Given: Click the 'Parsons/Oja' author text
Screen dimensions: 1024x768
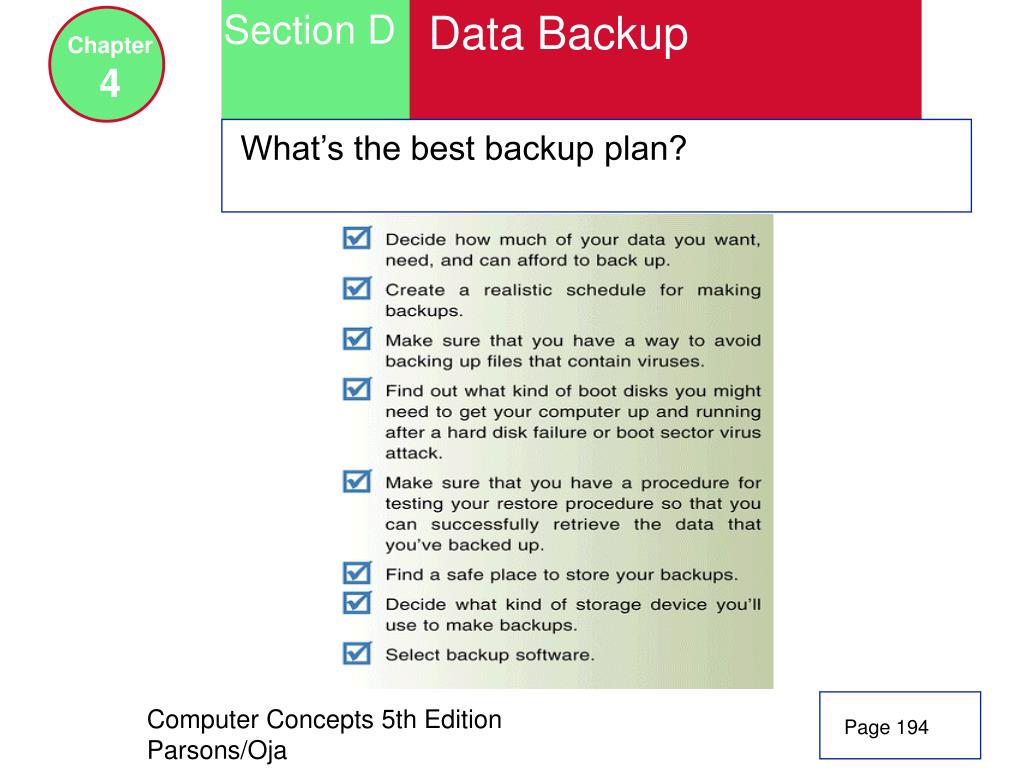Looking at the screenshot, I should point(217,750).
